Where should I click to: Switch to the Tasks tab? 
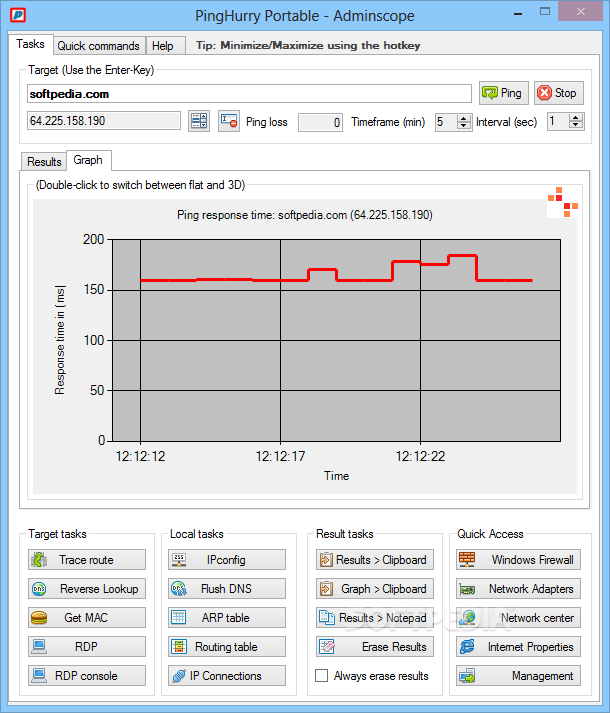(x=30, y=44)
